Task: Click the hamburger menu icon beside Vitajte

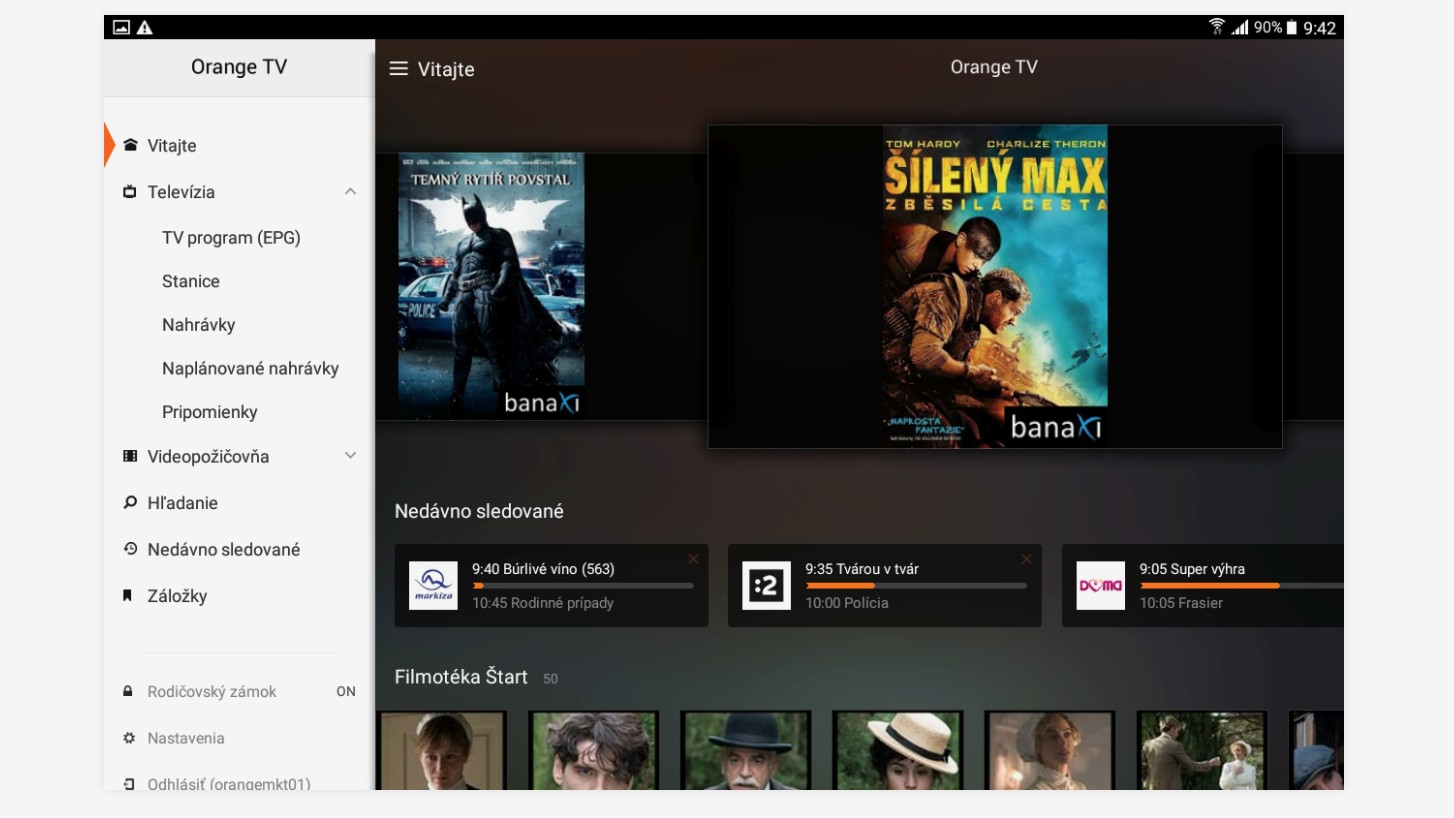Action: [x=398, y=69]
